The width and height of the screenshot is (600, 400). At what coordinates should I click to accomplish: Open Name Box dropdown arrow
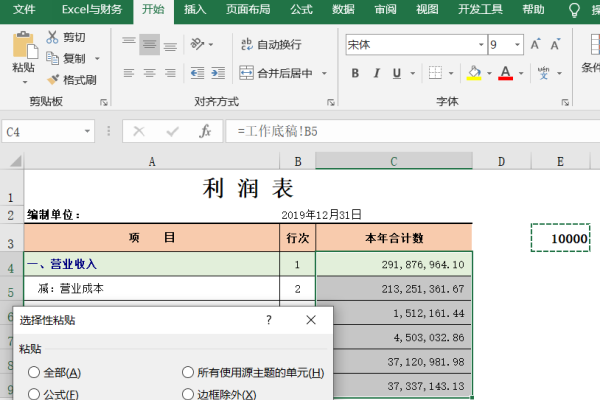(x=87, y=131)
